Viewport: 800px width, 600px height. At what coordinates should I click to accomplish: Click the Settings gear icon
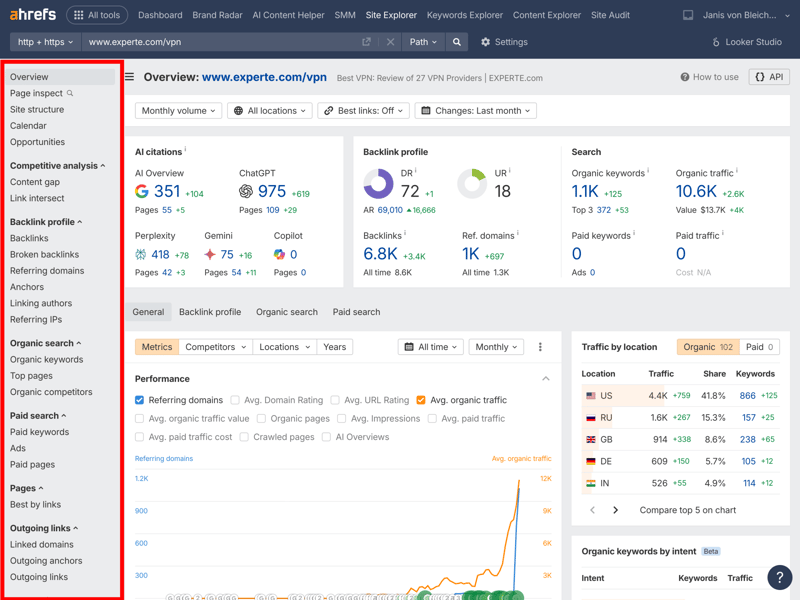(x=486, y=42)
